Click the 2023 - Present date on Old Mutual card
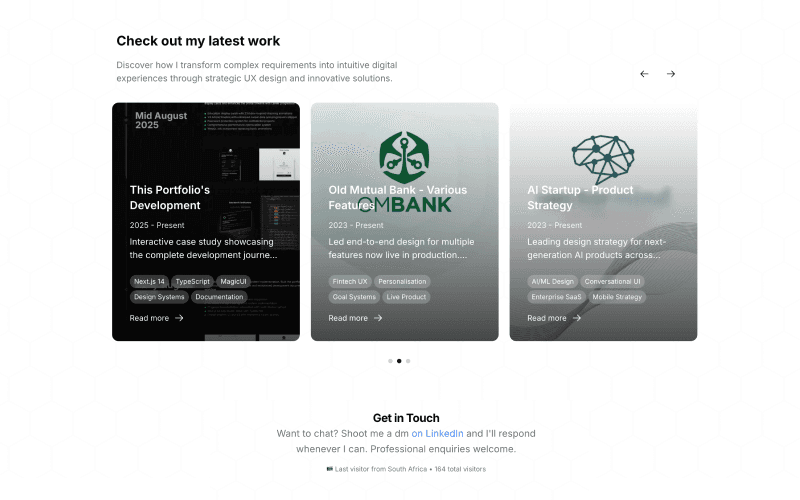 click(x=356, y=225)
